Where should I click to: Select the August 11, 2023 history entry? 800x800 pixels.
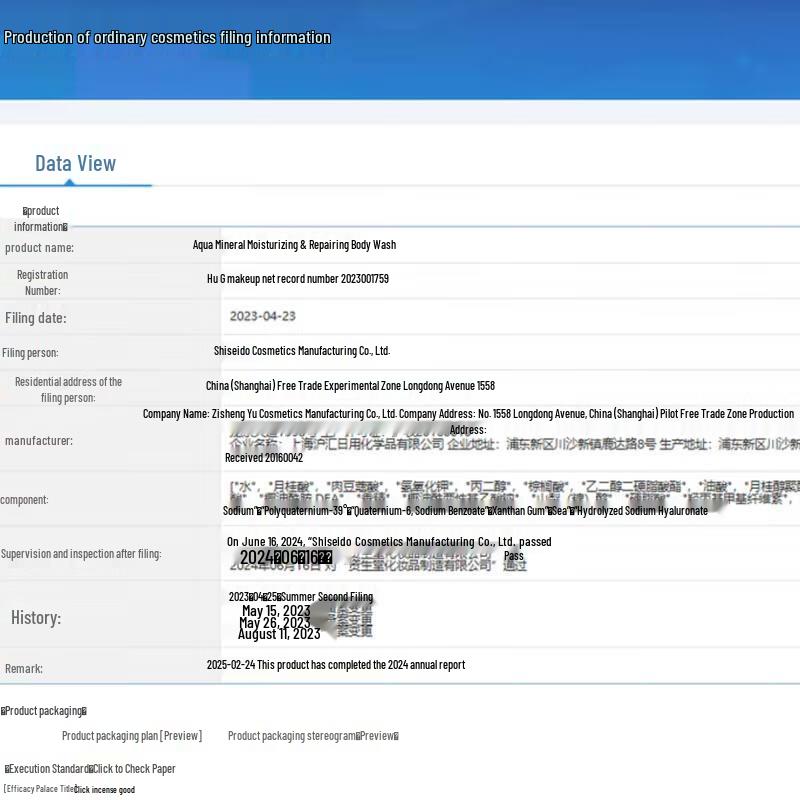(x=279, y=634)
